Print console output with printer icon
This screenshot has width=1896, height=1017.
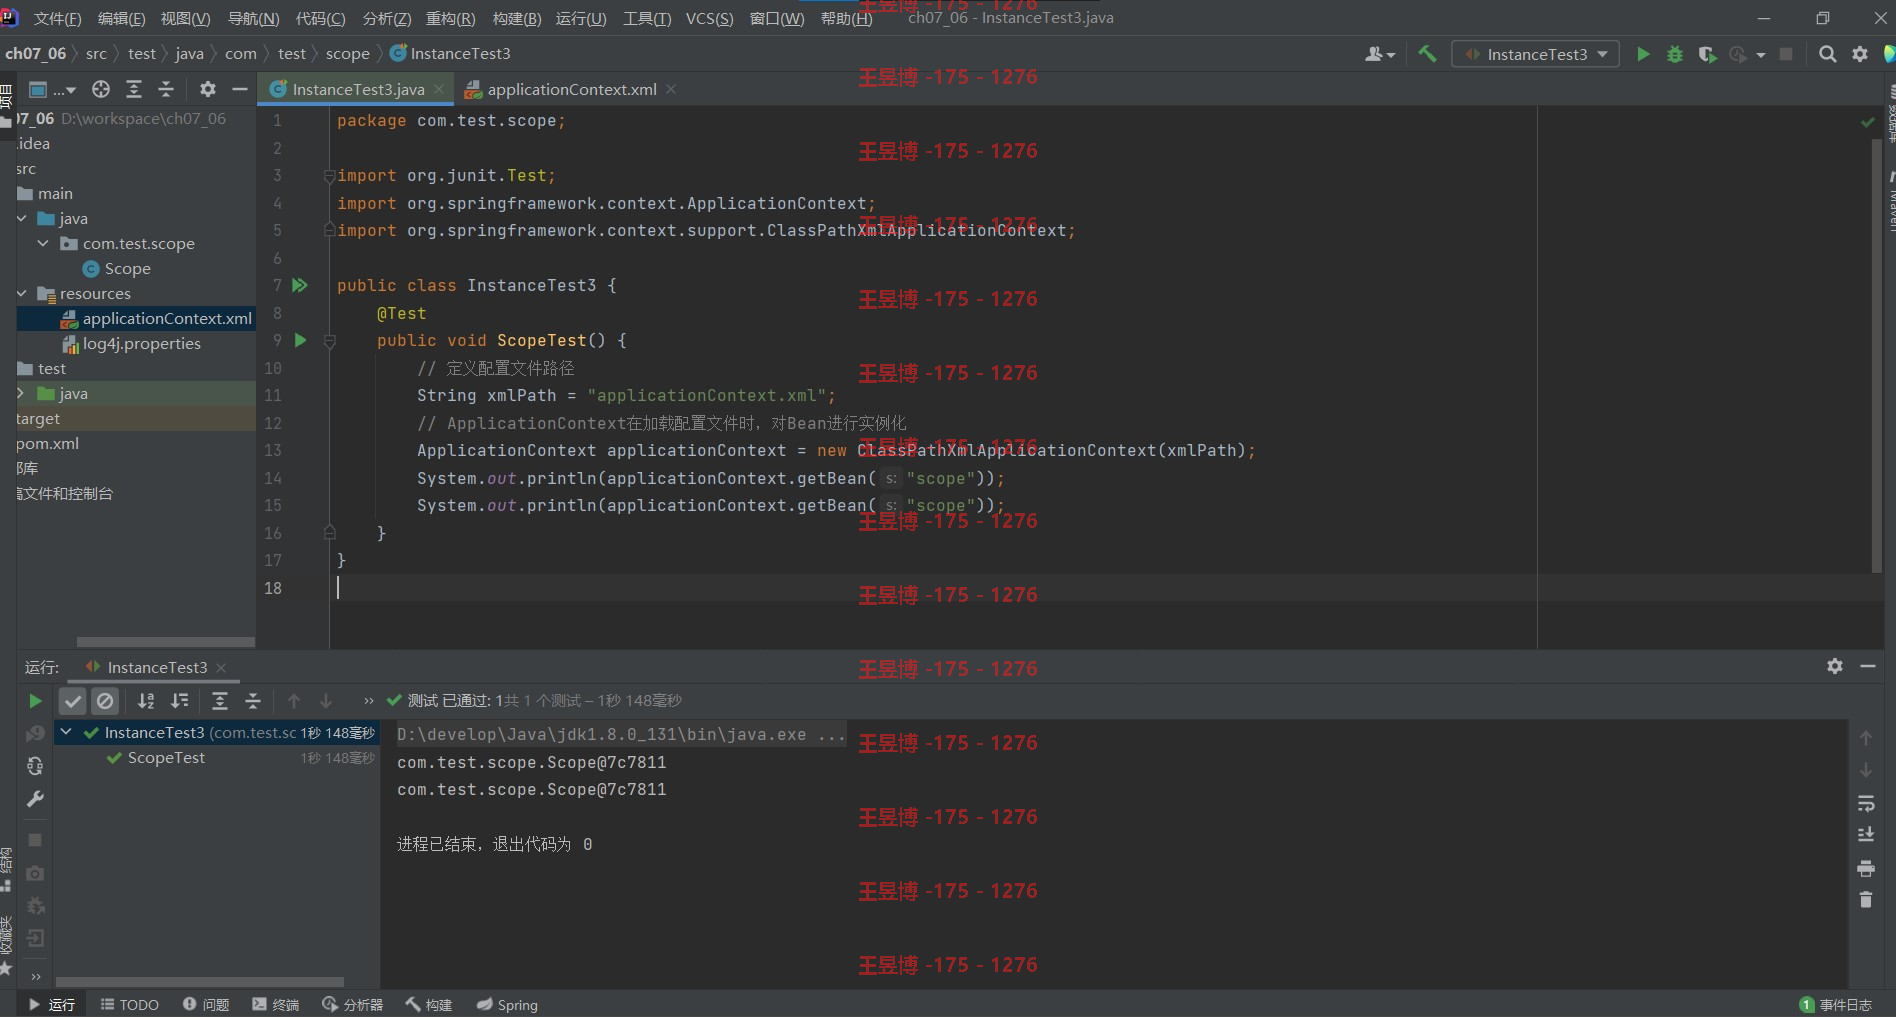coord(1866,868)
